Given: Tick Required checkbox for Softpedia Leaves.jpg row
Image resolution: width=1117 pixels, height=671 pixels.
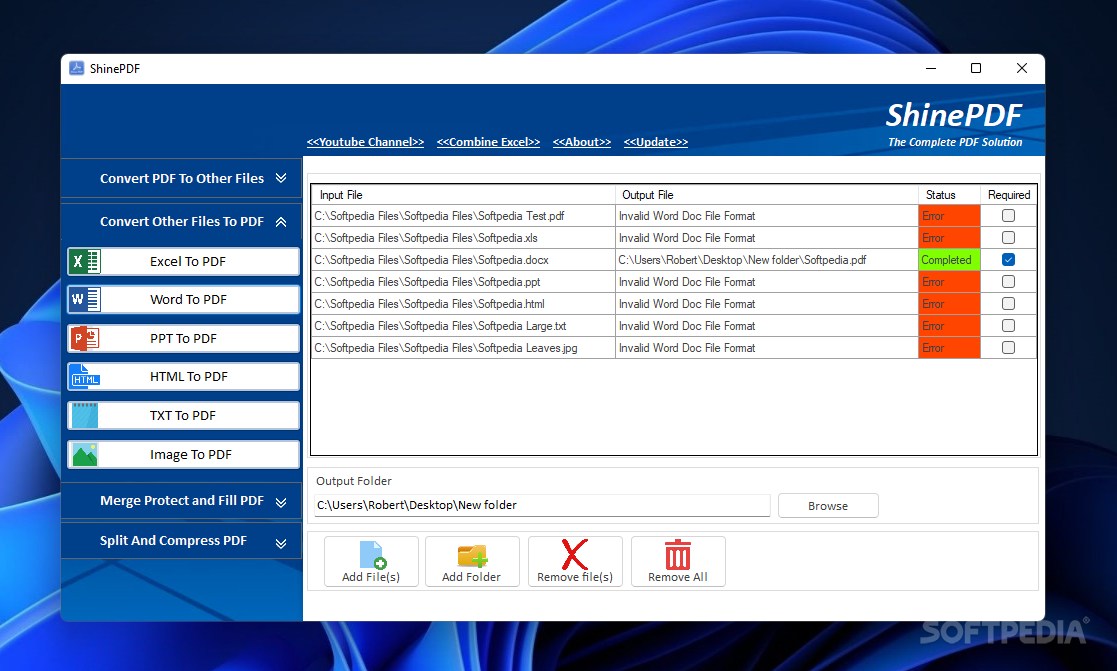Looking at the screenshot, I should (1008, 348).
